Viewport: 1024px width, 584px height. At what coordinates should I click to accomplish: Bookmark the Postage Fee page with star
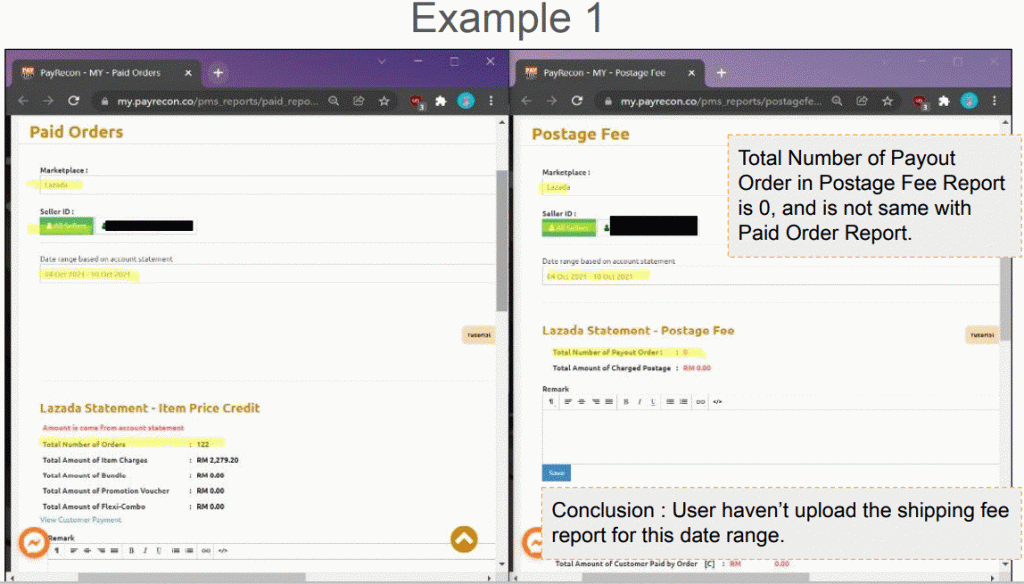tap(888, 101)
